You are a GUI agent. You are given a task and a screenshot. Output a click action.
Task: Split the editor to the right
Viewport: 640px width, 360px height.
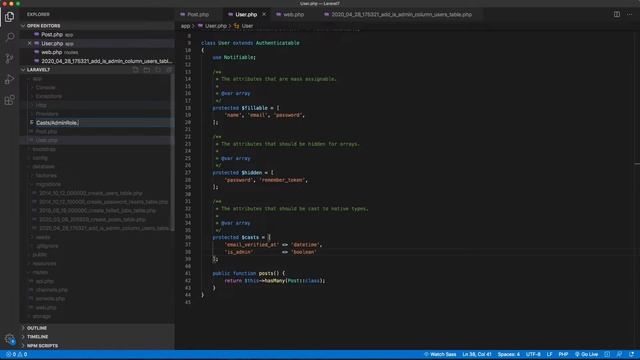click(x=617, y=14)
